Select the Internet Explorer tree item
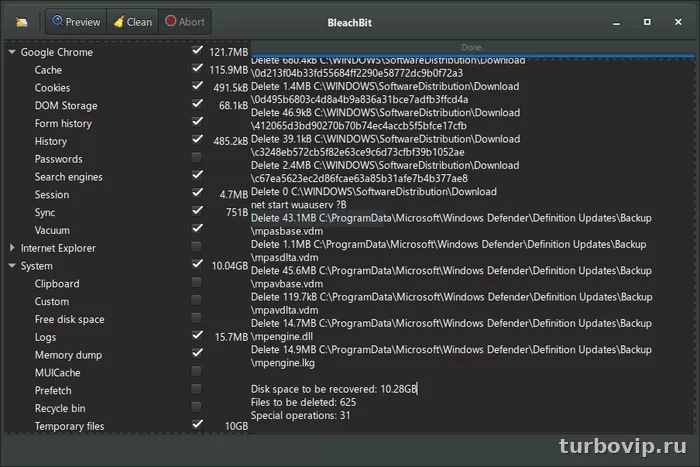This screenshot has height=467, width=700. (x=58, y=248)
